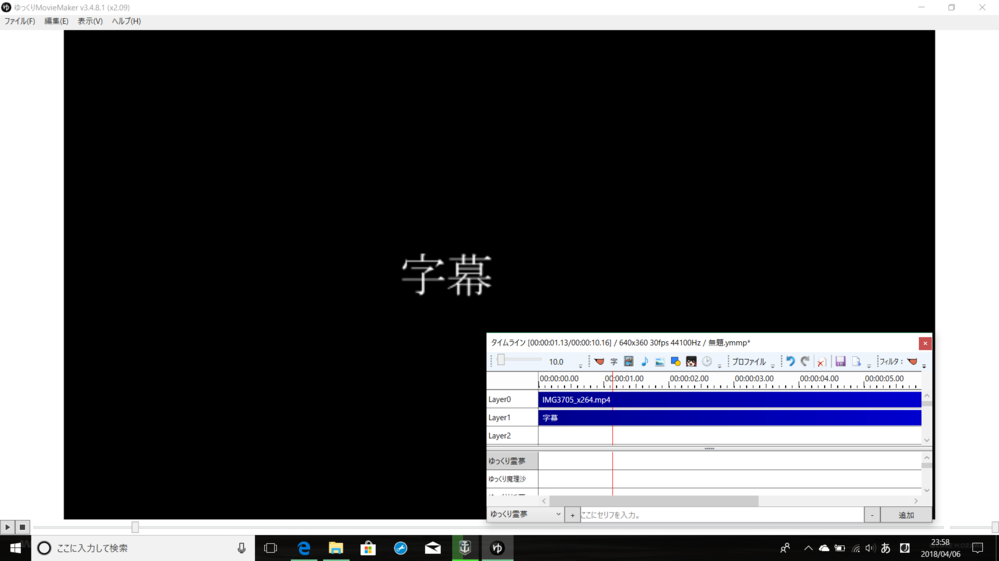Open the フィルタ filter dropdown
Image resolution: width=999 pixels, height=561 pixels.
pos(901,362)
